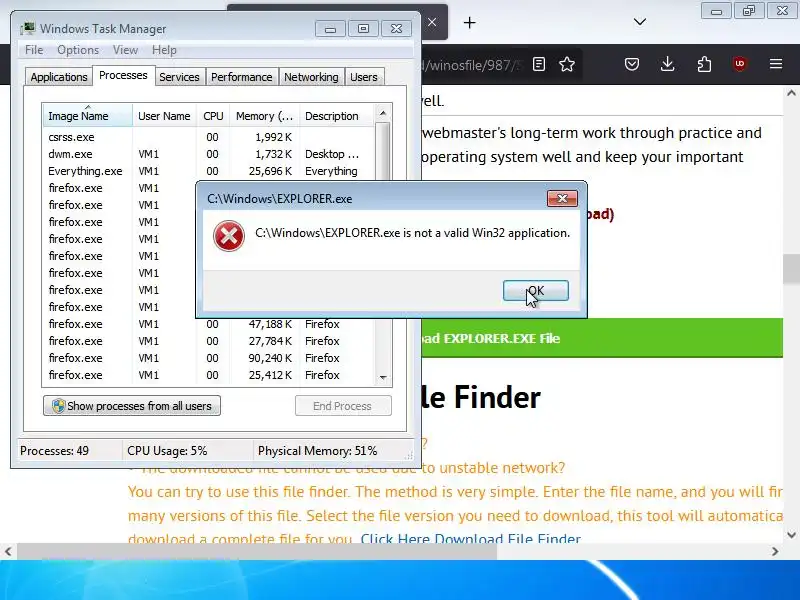Maximize the Task Manager window
The height and width of the screenshot is (600, 800).
pos(363,29)
